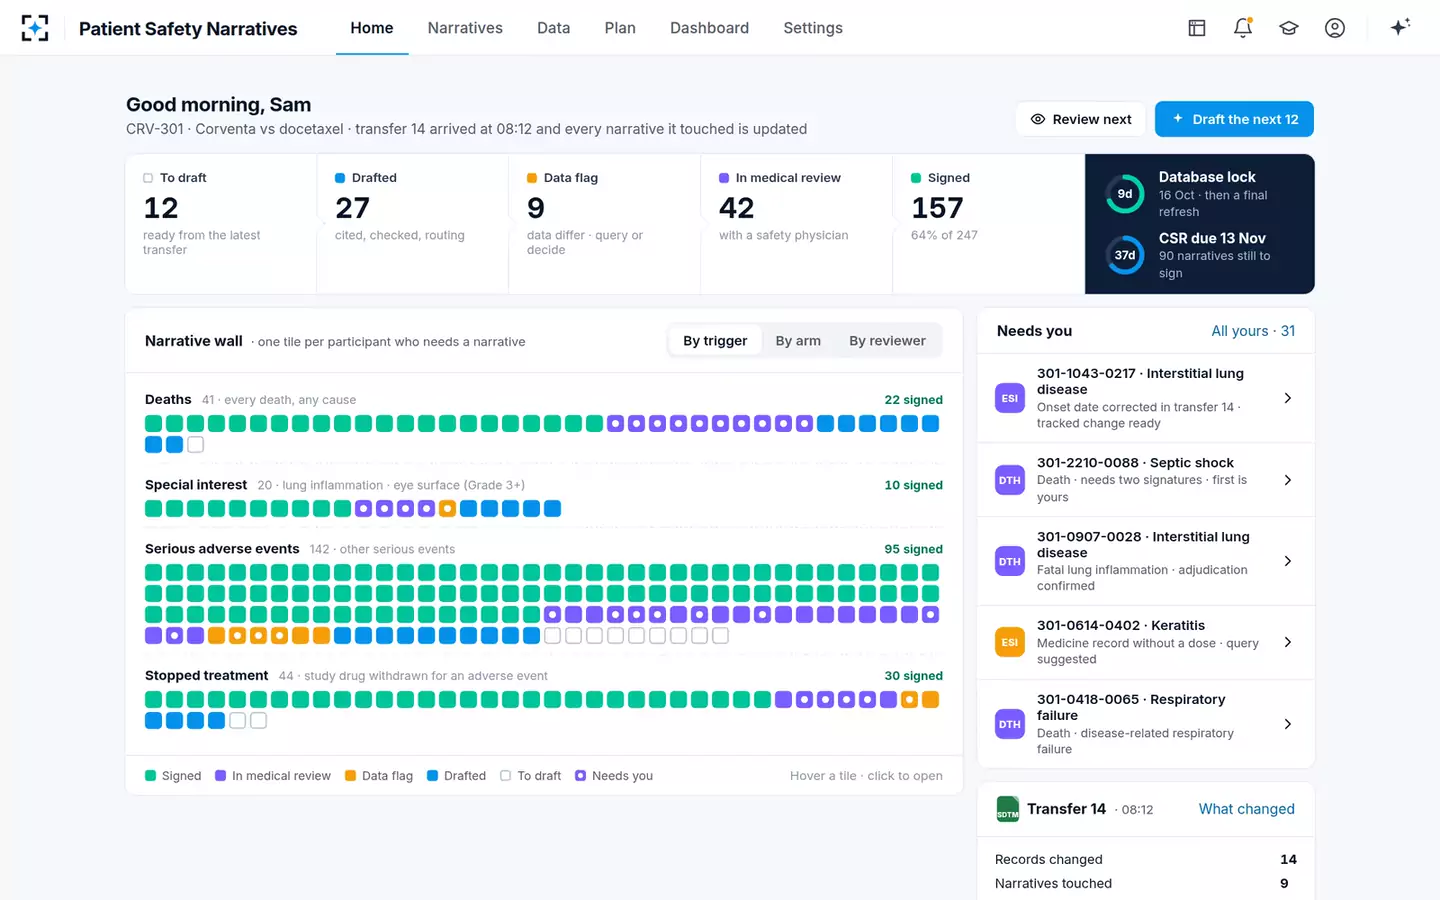This screenshot has width=1440, height=900.
Task: Switch wall grouping to By arm
Action: click(x=798, y=341)
